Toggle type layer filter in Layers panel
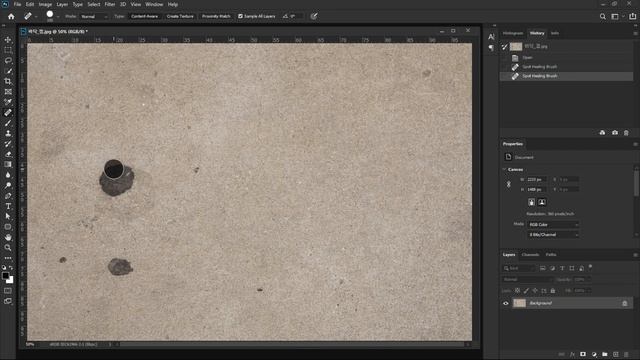 click(562, 268)
